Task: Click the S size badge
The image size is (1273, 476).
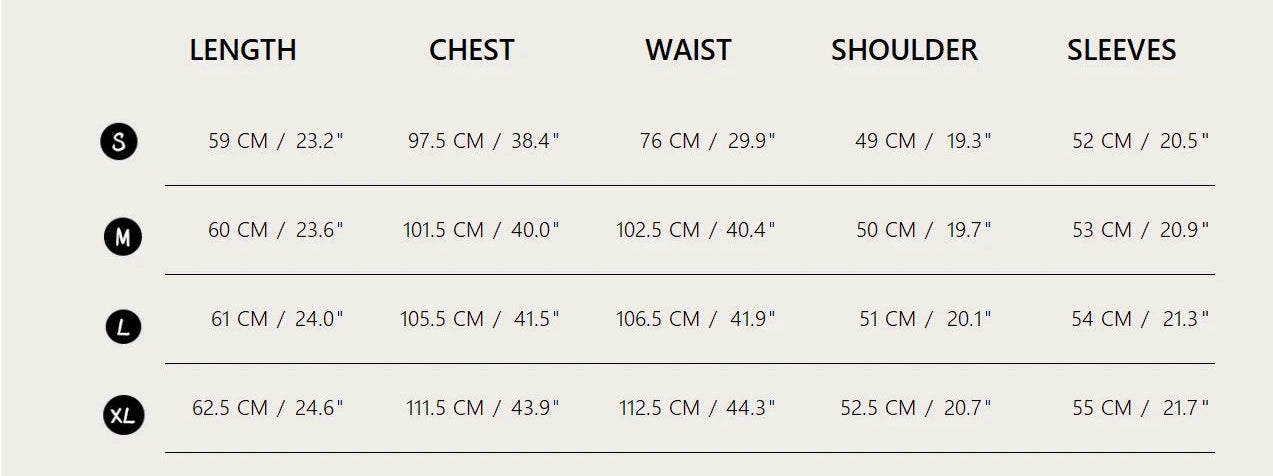Action: point(119,142)
